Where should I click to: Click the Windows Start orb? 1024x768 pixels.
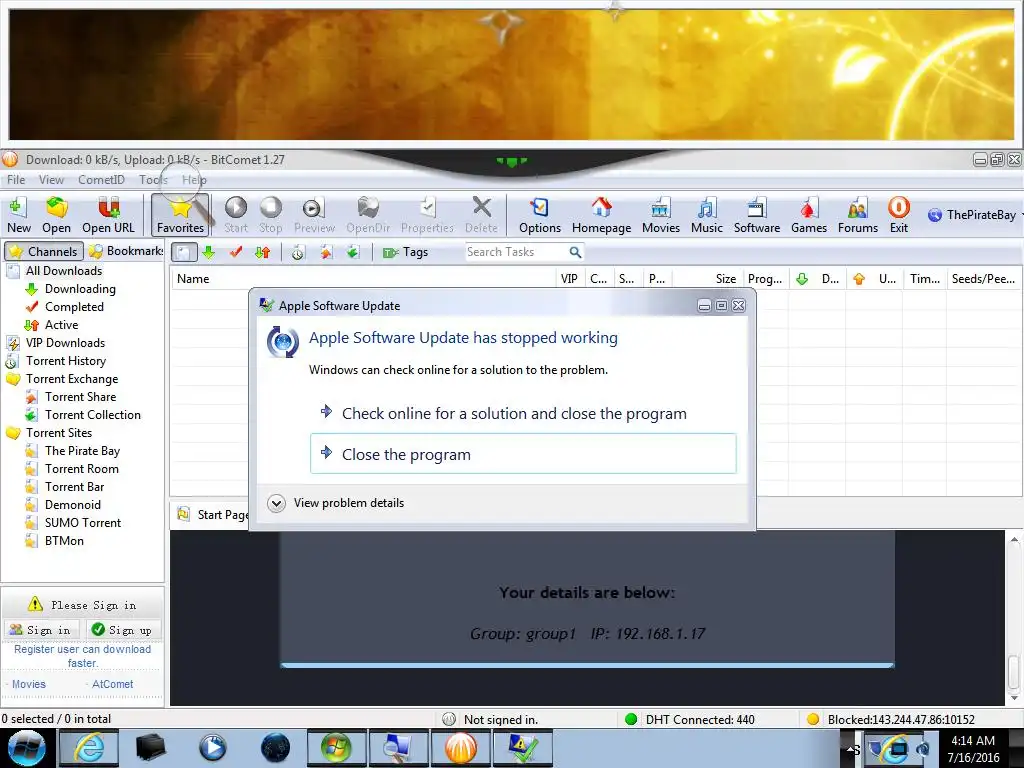26,748
